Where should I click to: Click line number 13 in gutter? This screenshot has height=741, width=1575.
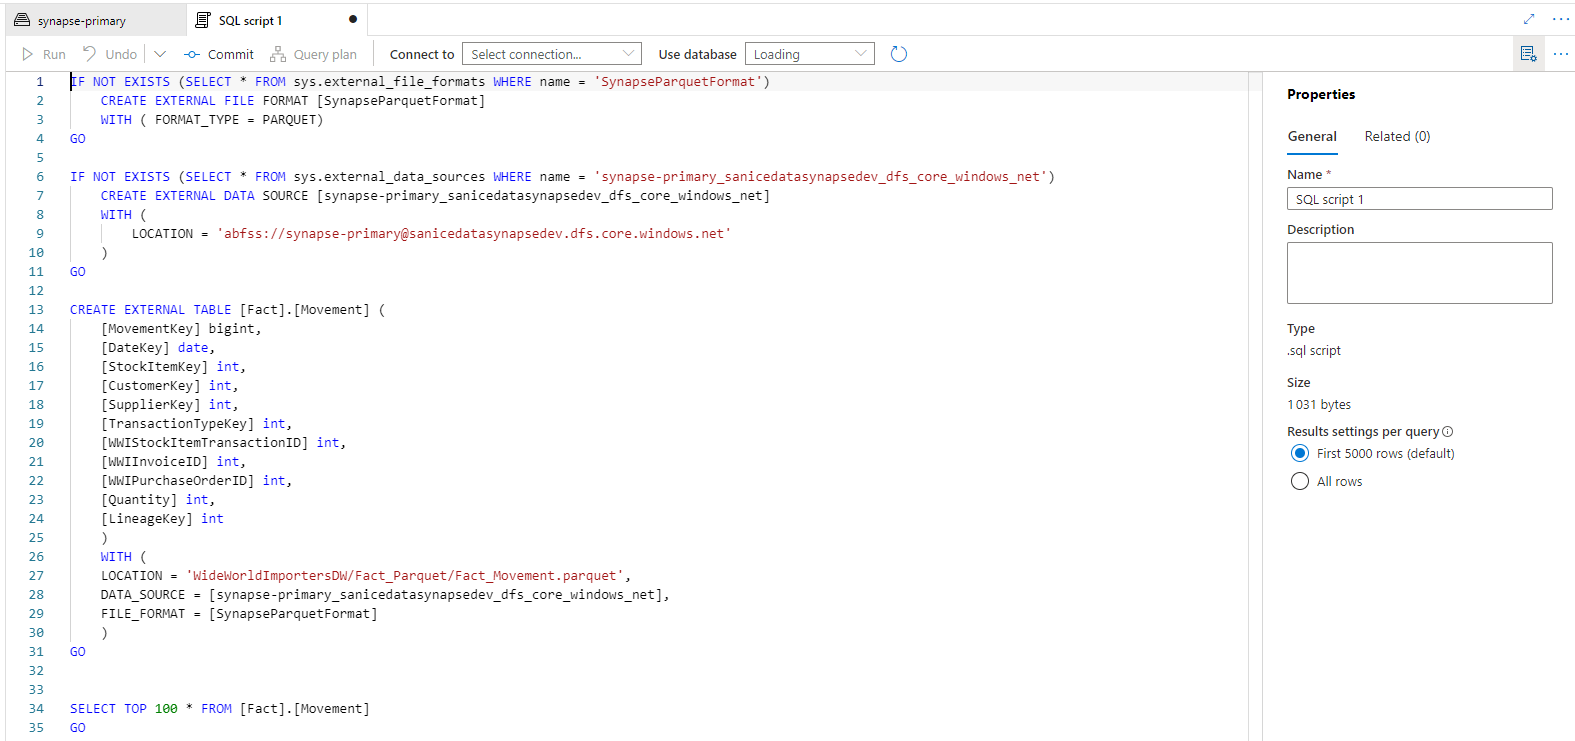click(x=36, y=309)
